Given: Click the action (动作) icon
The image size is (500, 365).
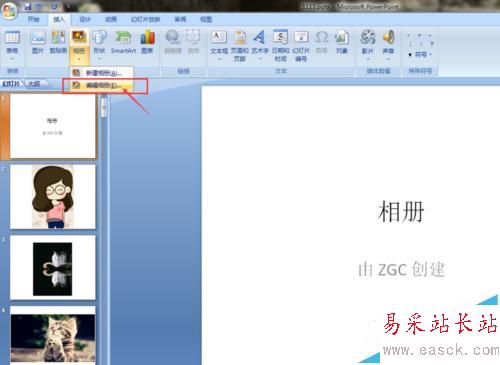Looking at the screenshot, I should (193, 37).
